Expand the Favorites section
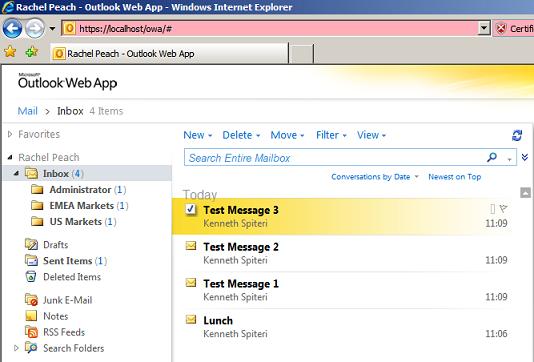The width and height of the screenshot is (534, 362). [10, 134]
